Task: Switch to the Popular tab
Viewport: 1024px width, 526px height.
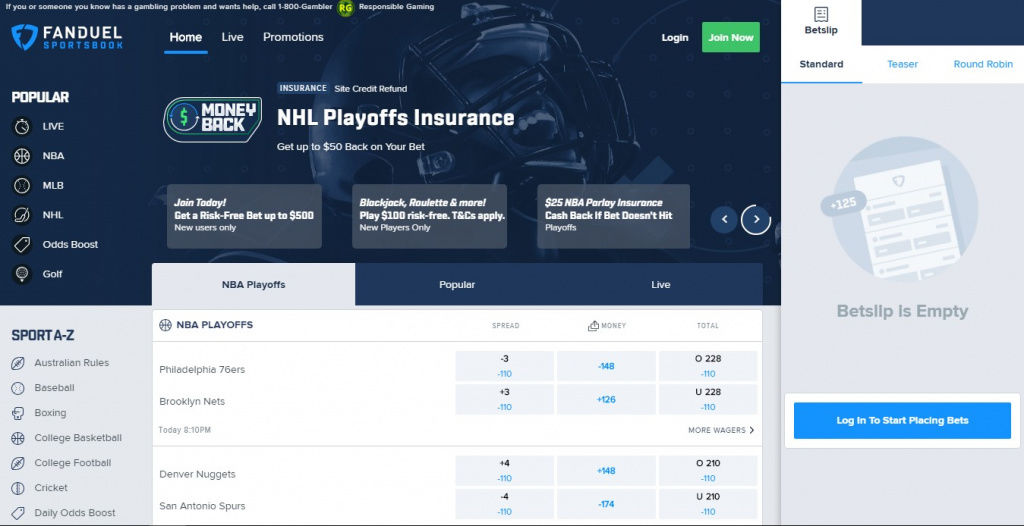Action: click(457, 284)
